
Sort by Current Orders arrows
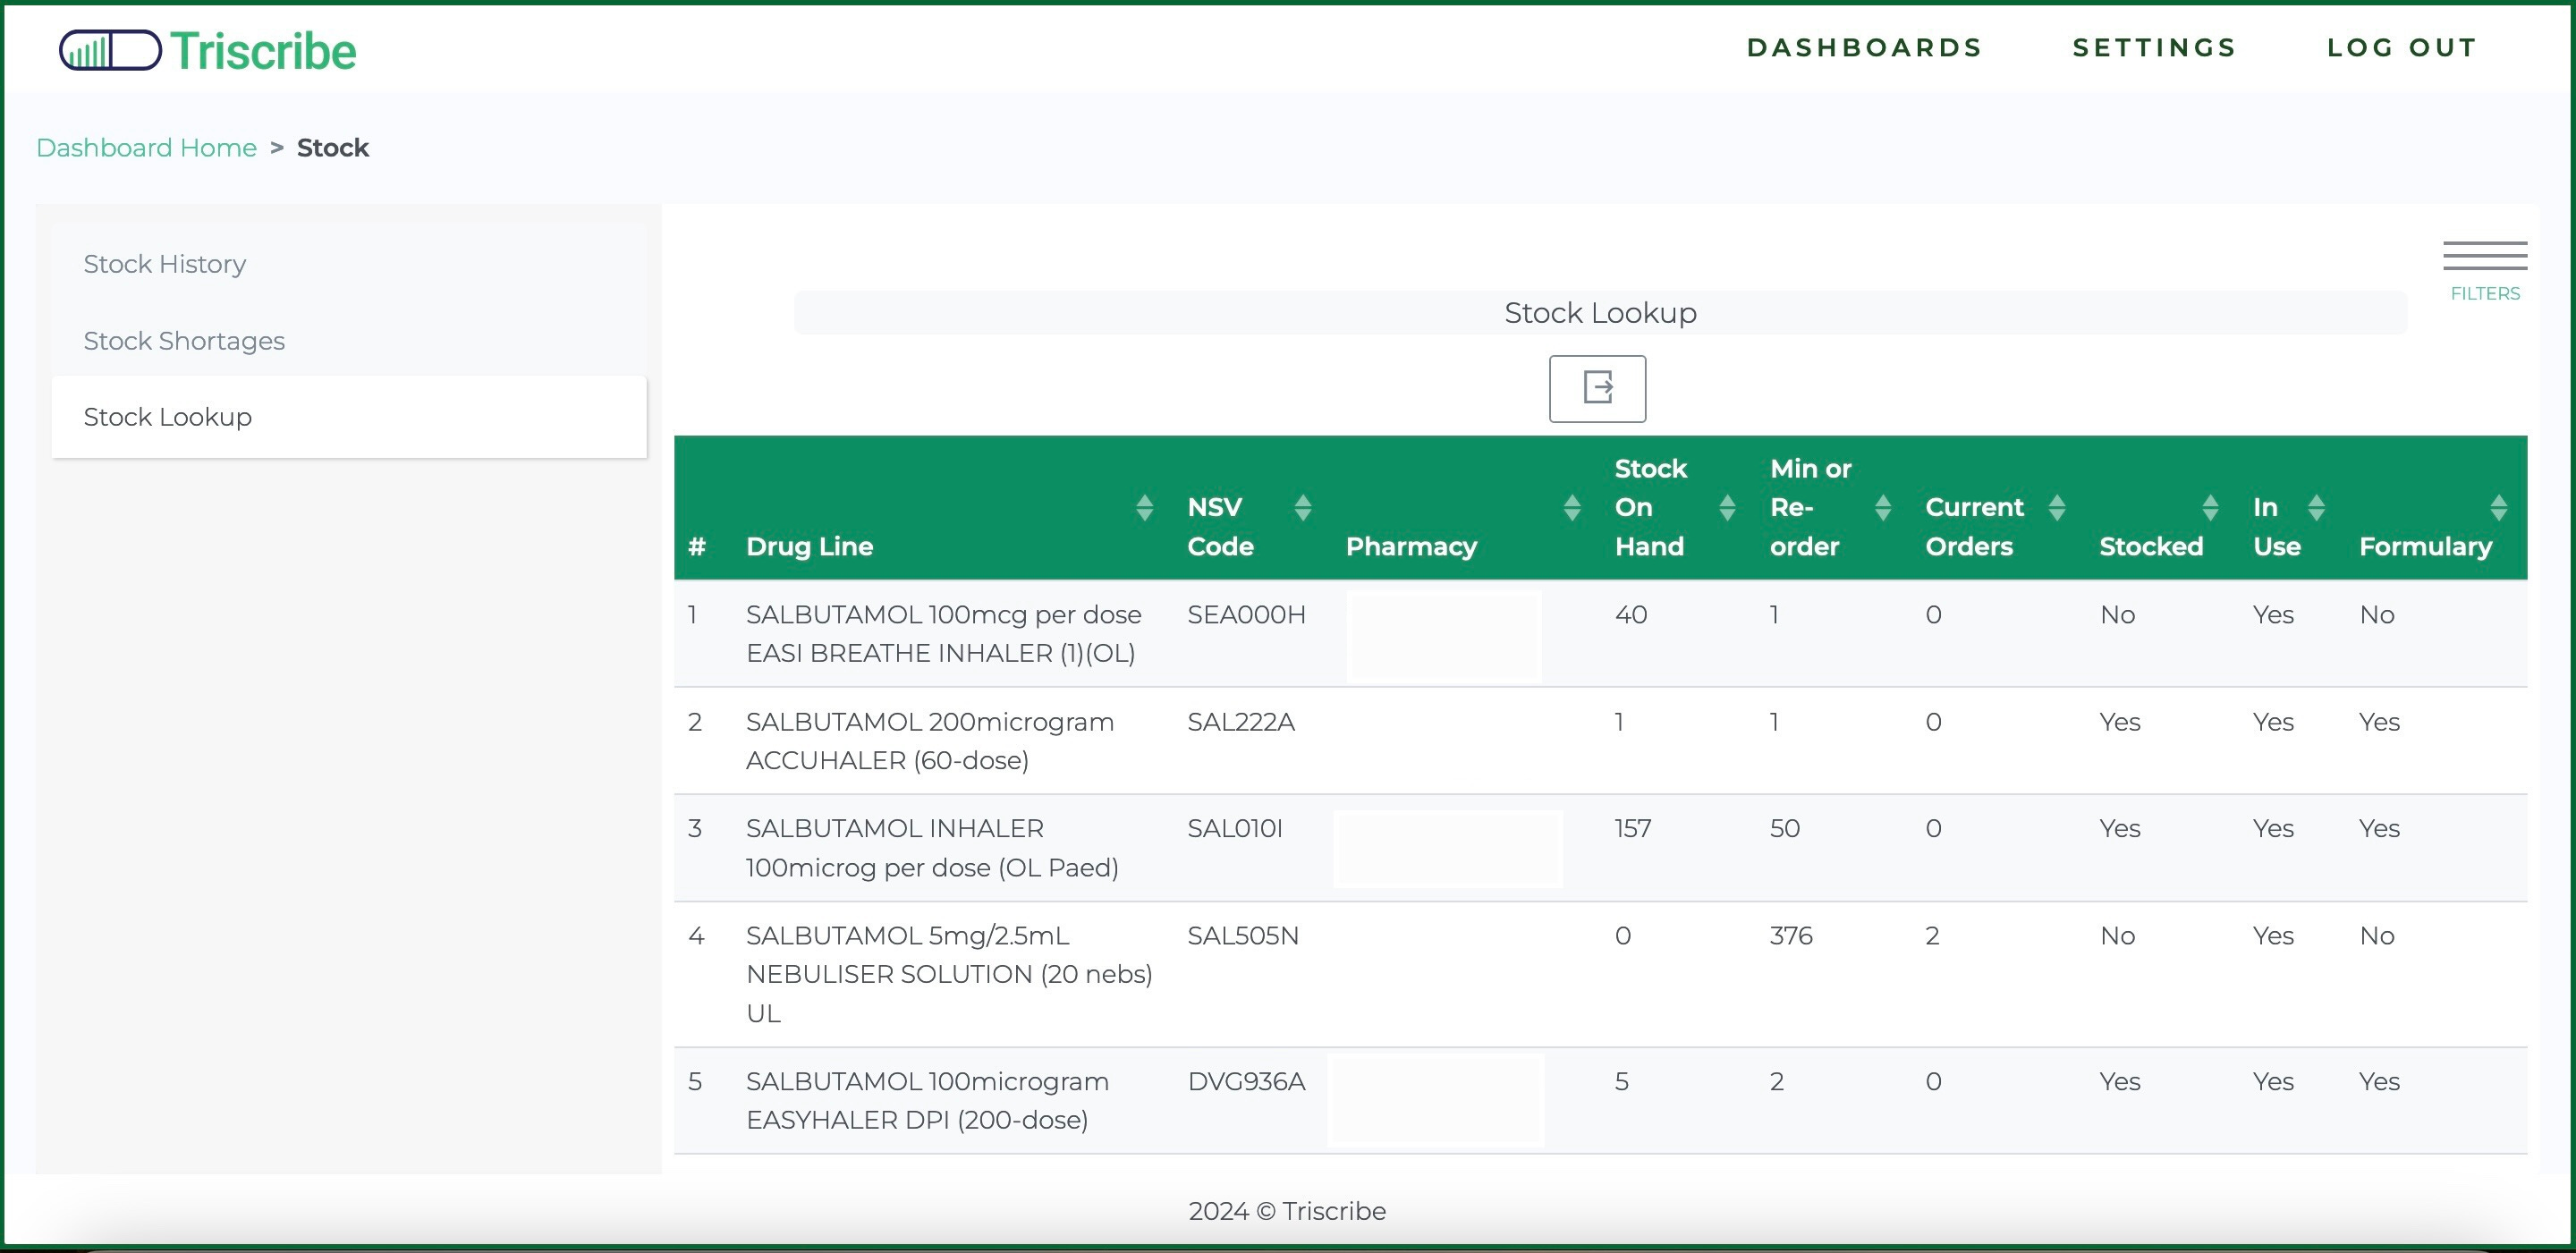tap(2057, 508)
